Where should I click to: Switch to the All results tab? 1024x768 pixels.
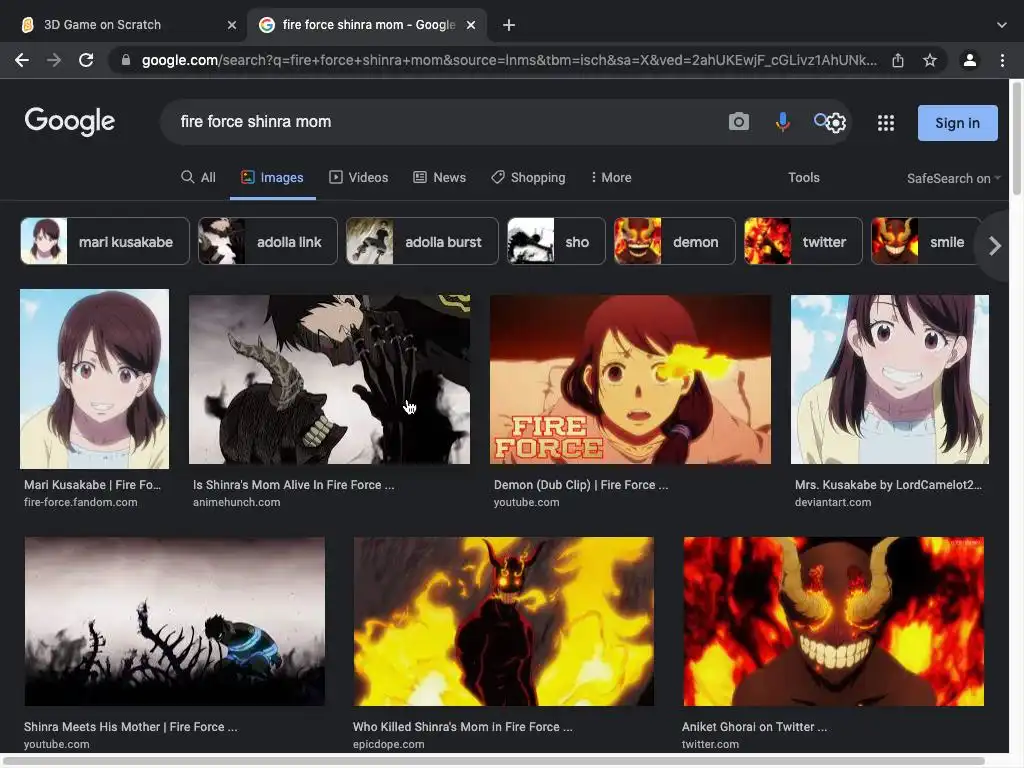click(198, 178)
